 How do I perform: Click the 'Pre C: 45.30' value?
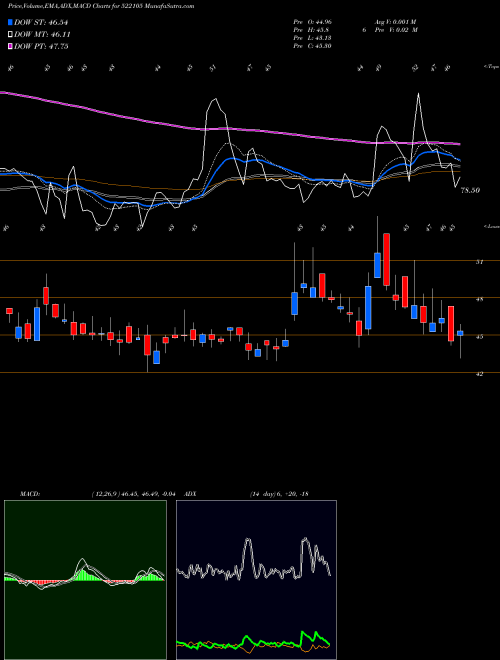[313, 46]
